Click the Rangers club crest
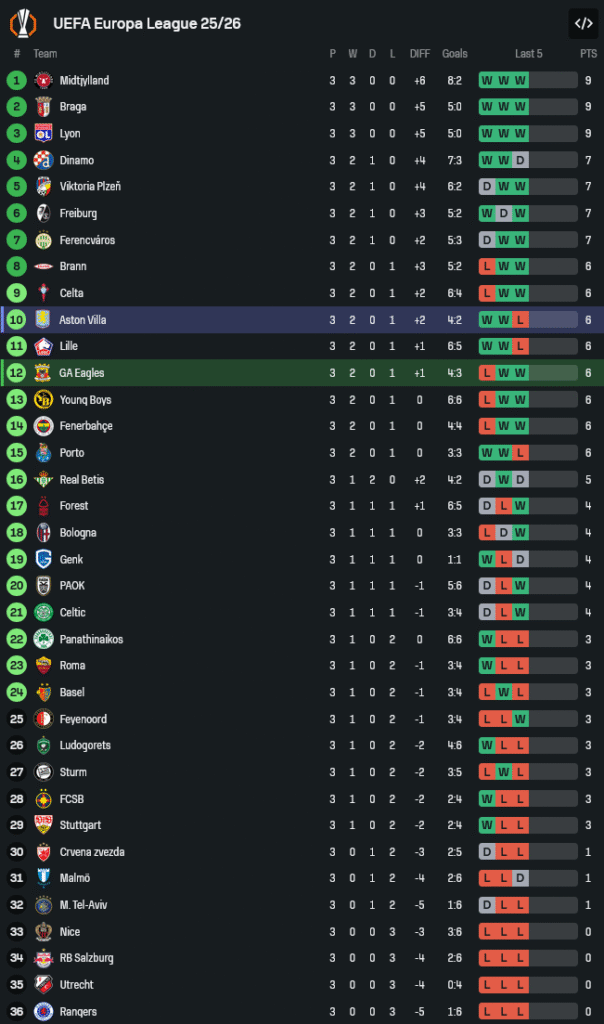 pos(43,1012)
